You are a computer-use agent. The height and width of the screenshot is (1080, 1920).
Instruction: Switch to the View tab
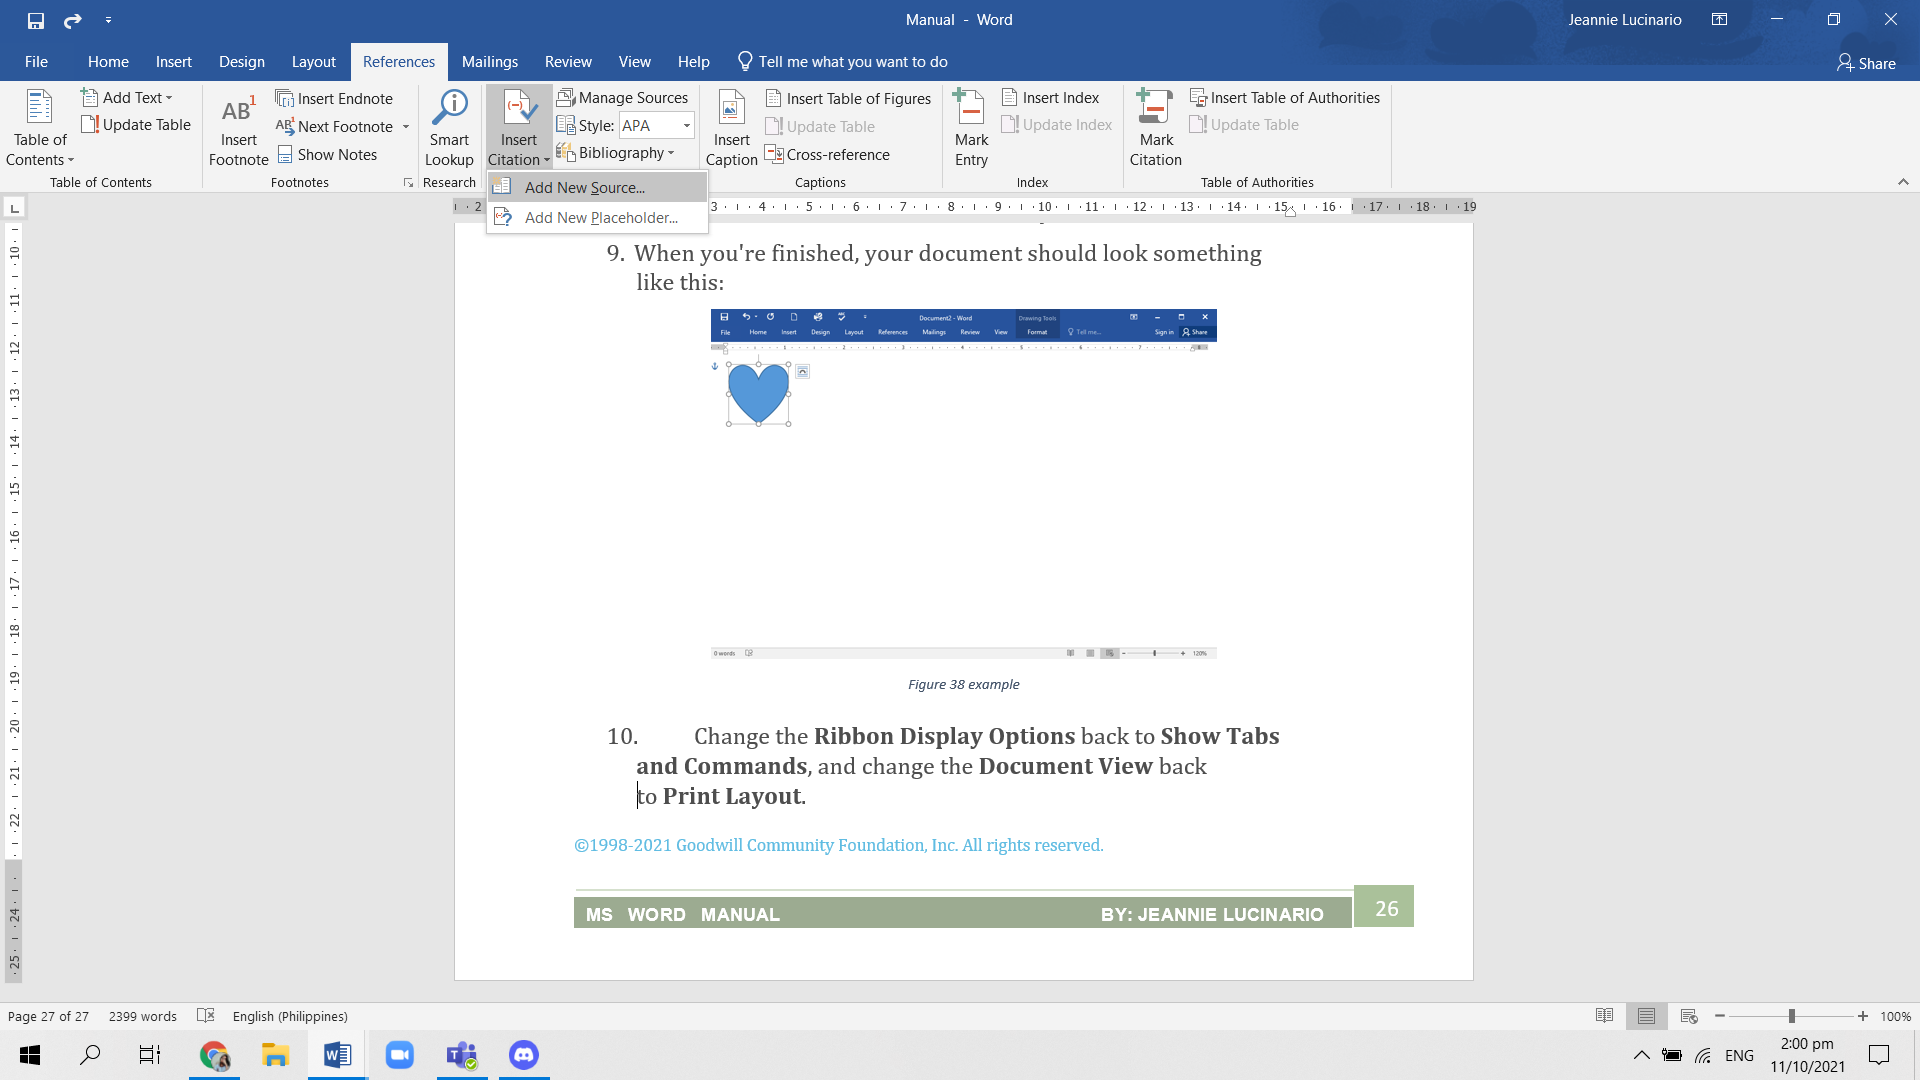(x=635, y=62)
